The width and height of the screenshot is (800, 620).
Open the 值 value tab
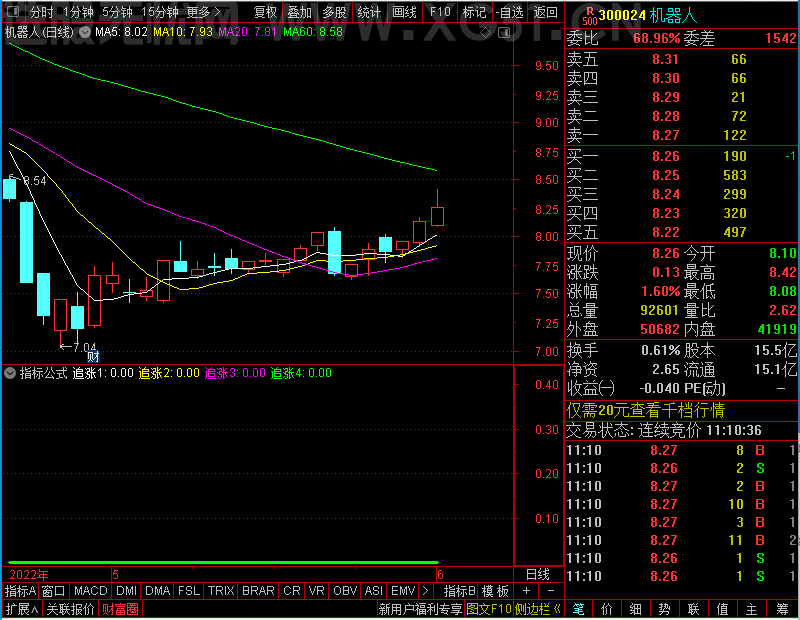click(722, 609)
